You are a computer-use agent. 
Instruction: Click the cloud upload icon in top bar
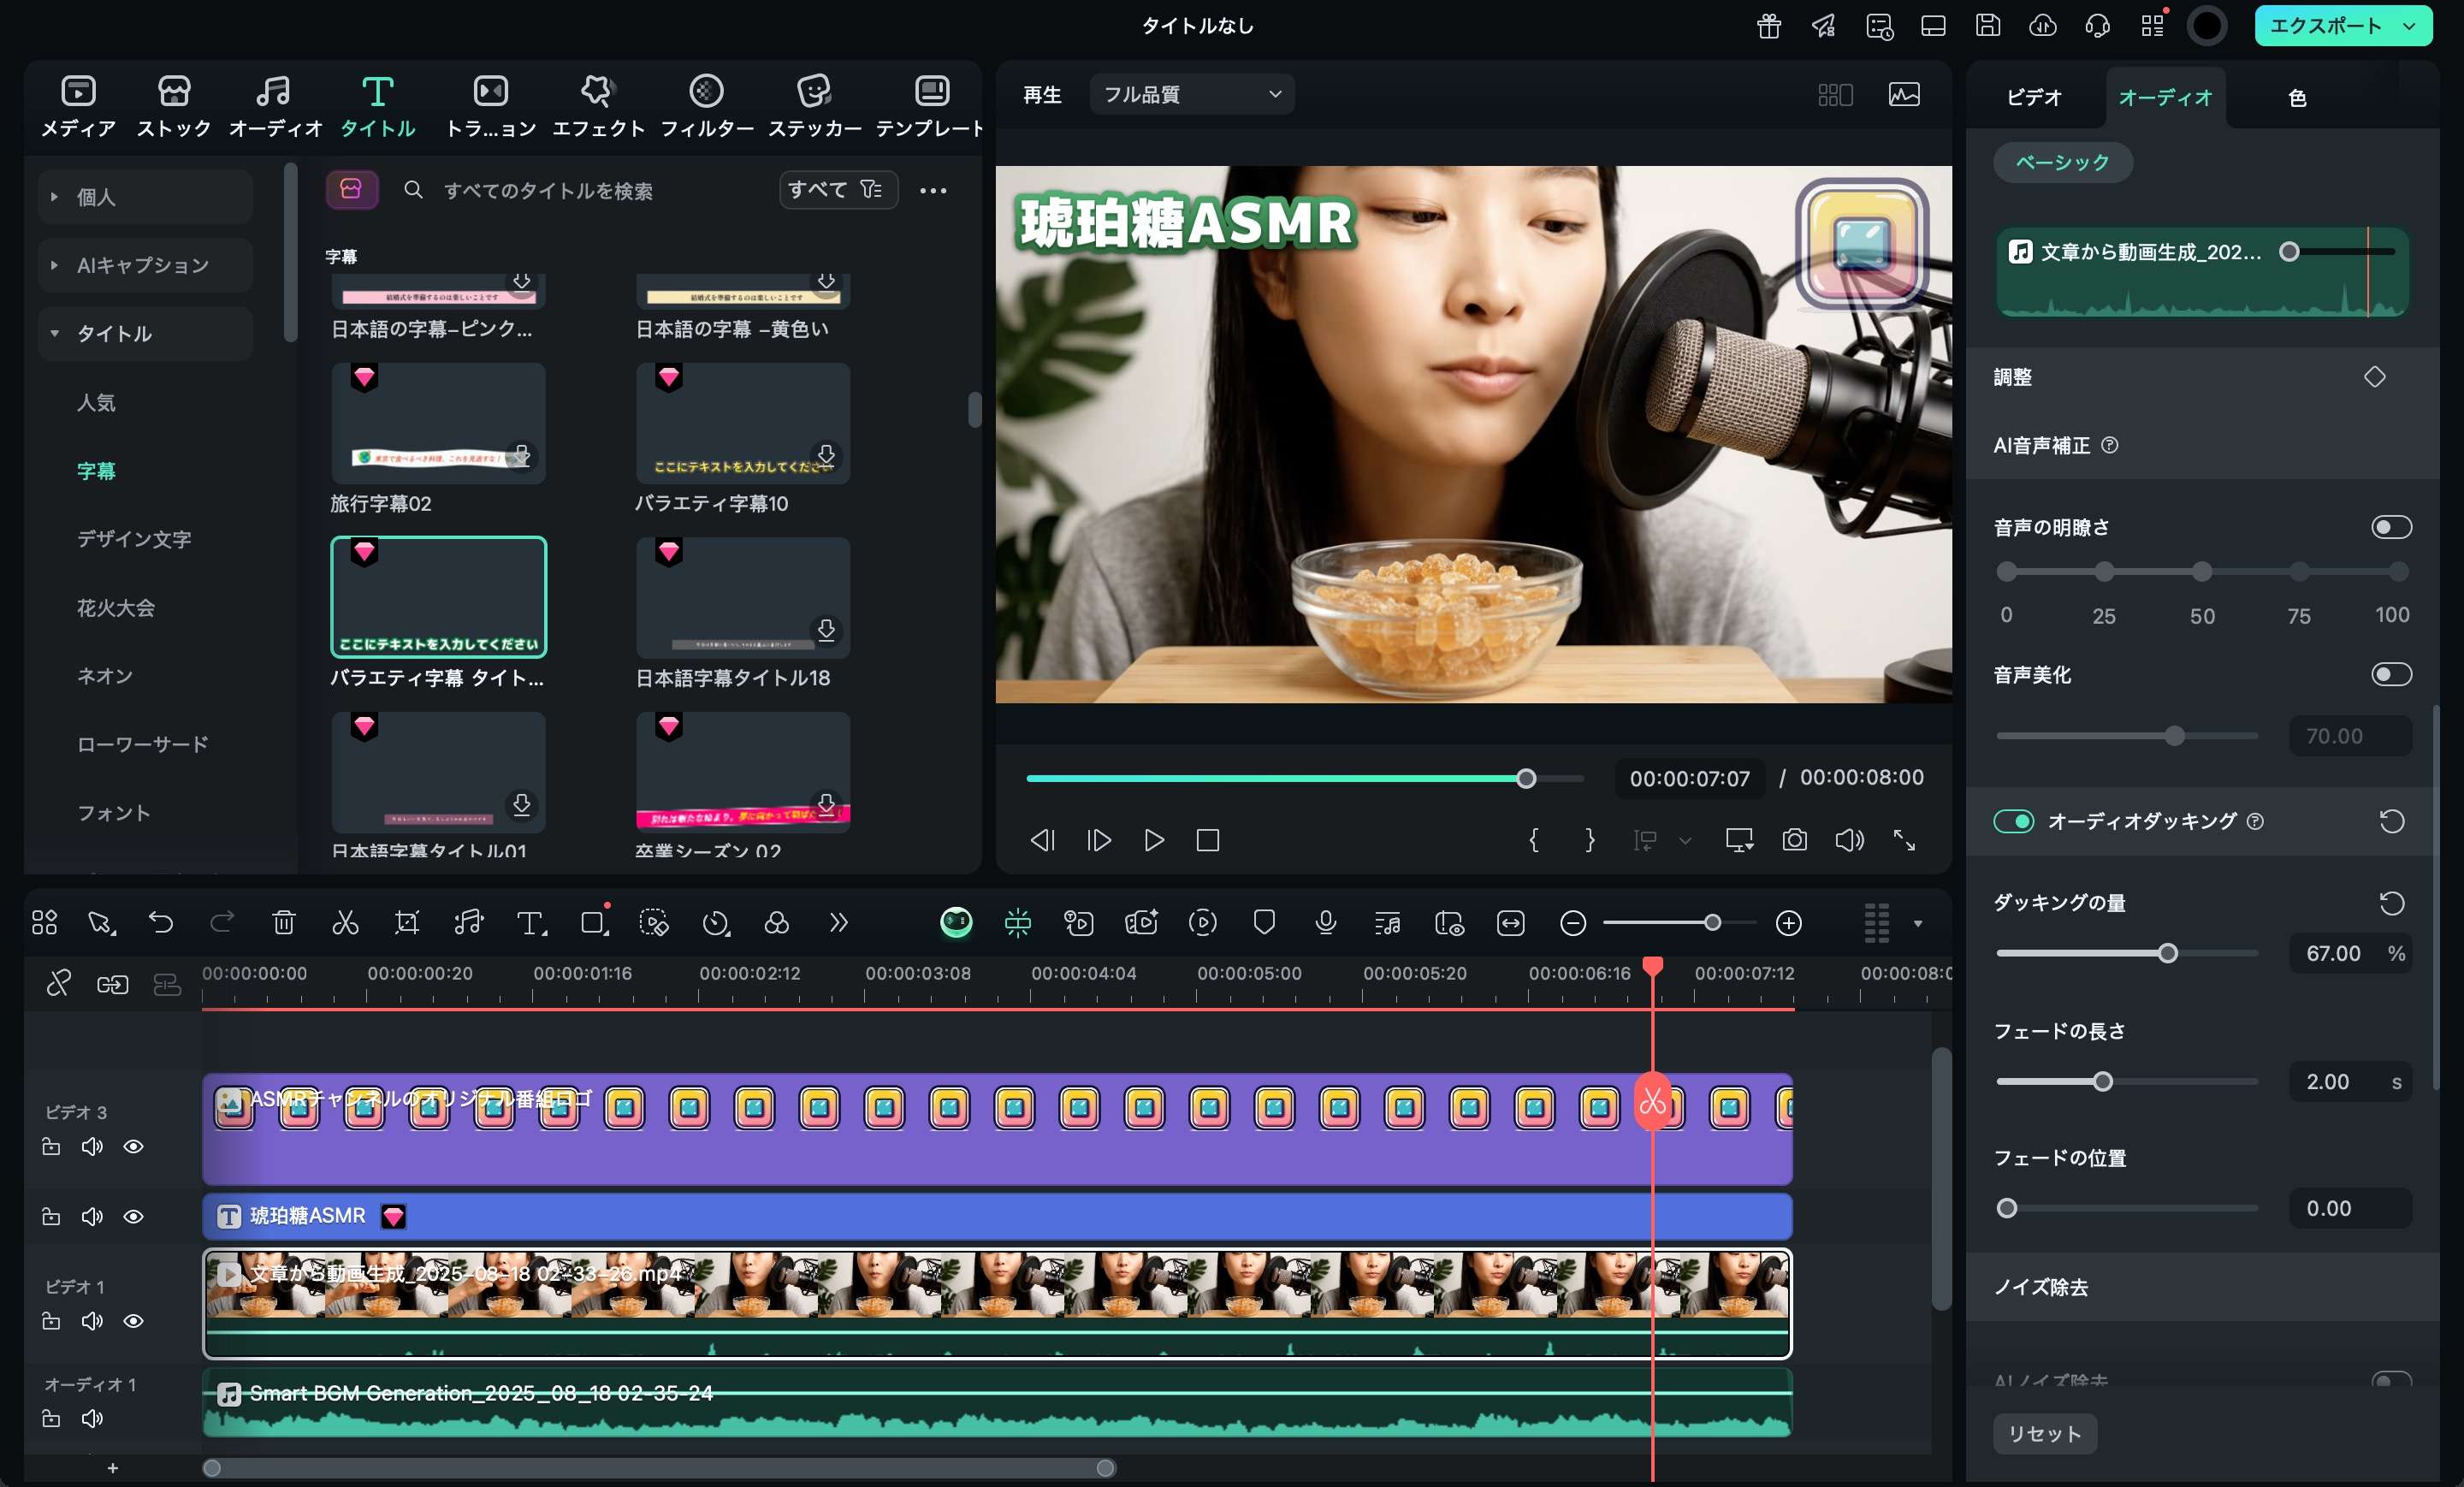[2043, 26]
